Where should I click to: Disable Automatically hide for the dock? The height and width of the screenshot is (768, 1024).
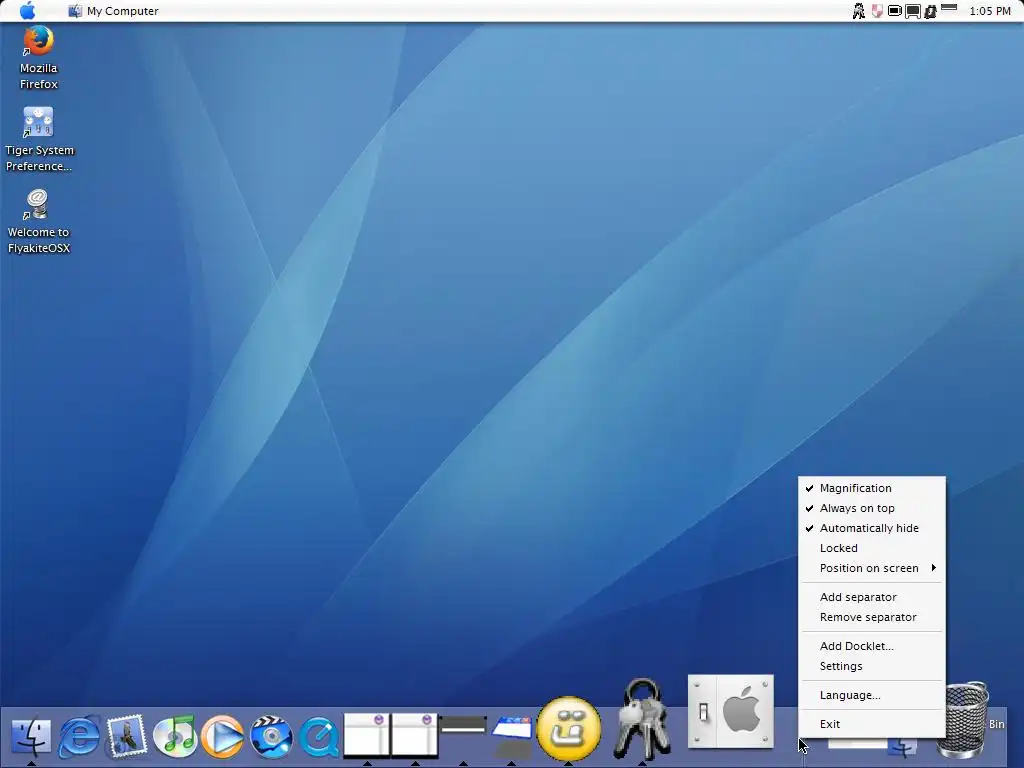pyautogui.click(x=872, y=528)
